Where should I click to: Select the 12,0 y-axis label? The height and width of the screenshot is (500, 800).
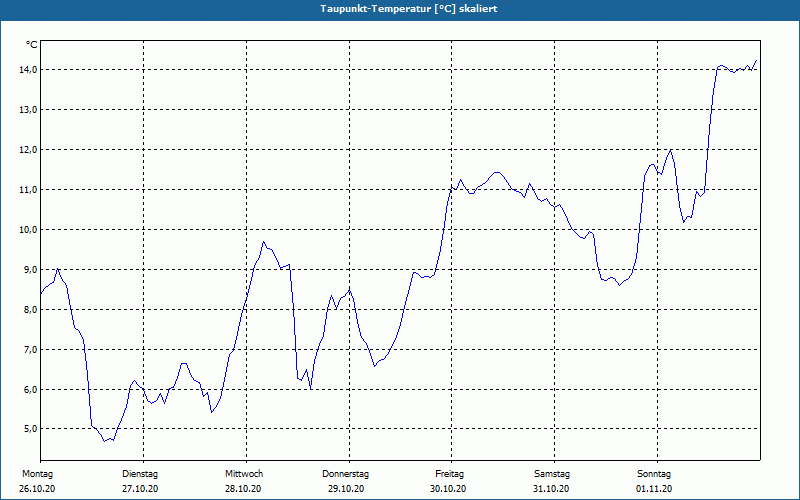(x=28, y=149)
